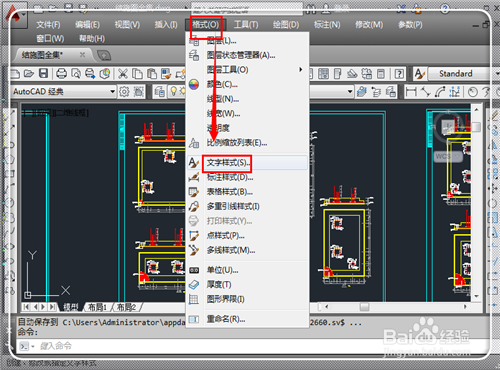500x370 pixels.
Task: Click the ViewCube in the drawing area
Action: point(447,126)
